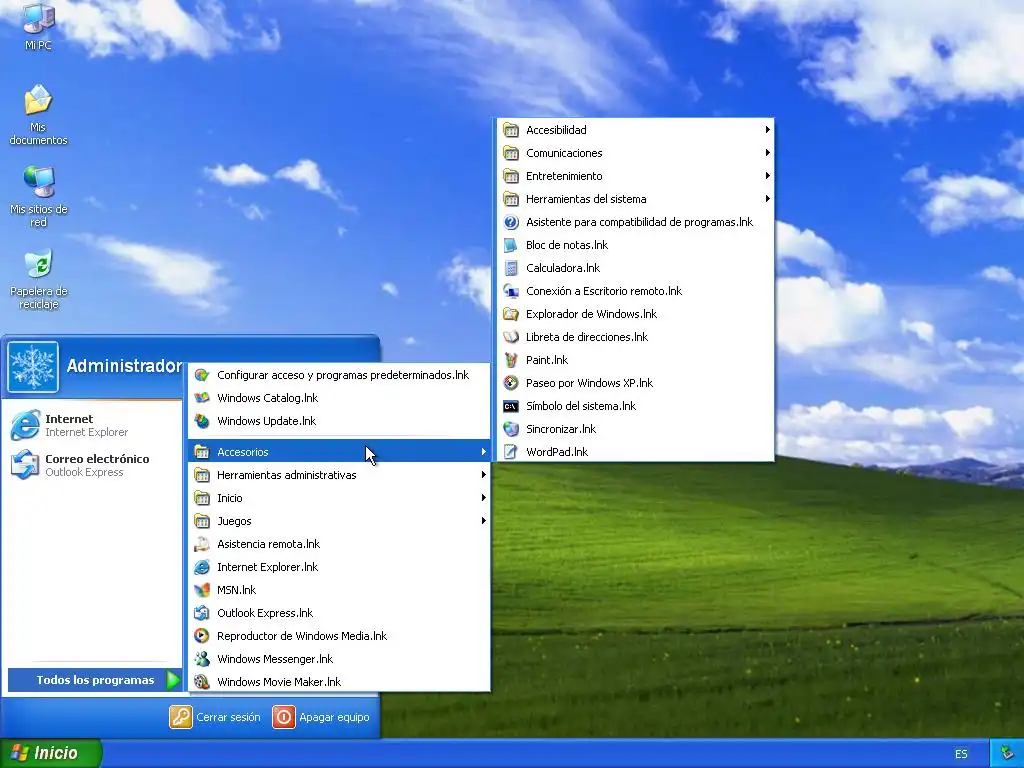
Task: Click the Inicio start button
Action: [51, 753]
